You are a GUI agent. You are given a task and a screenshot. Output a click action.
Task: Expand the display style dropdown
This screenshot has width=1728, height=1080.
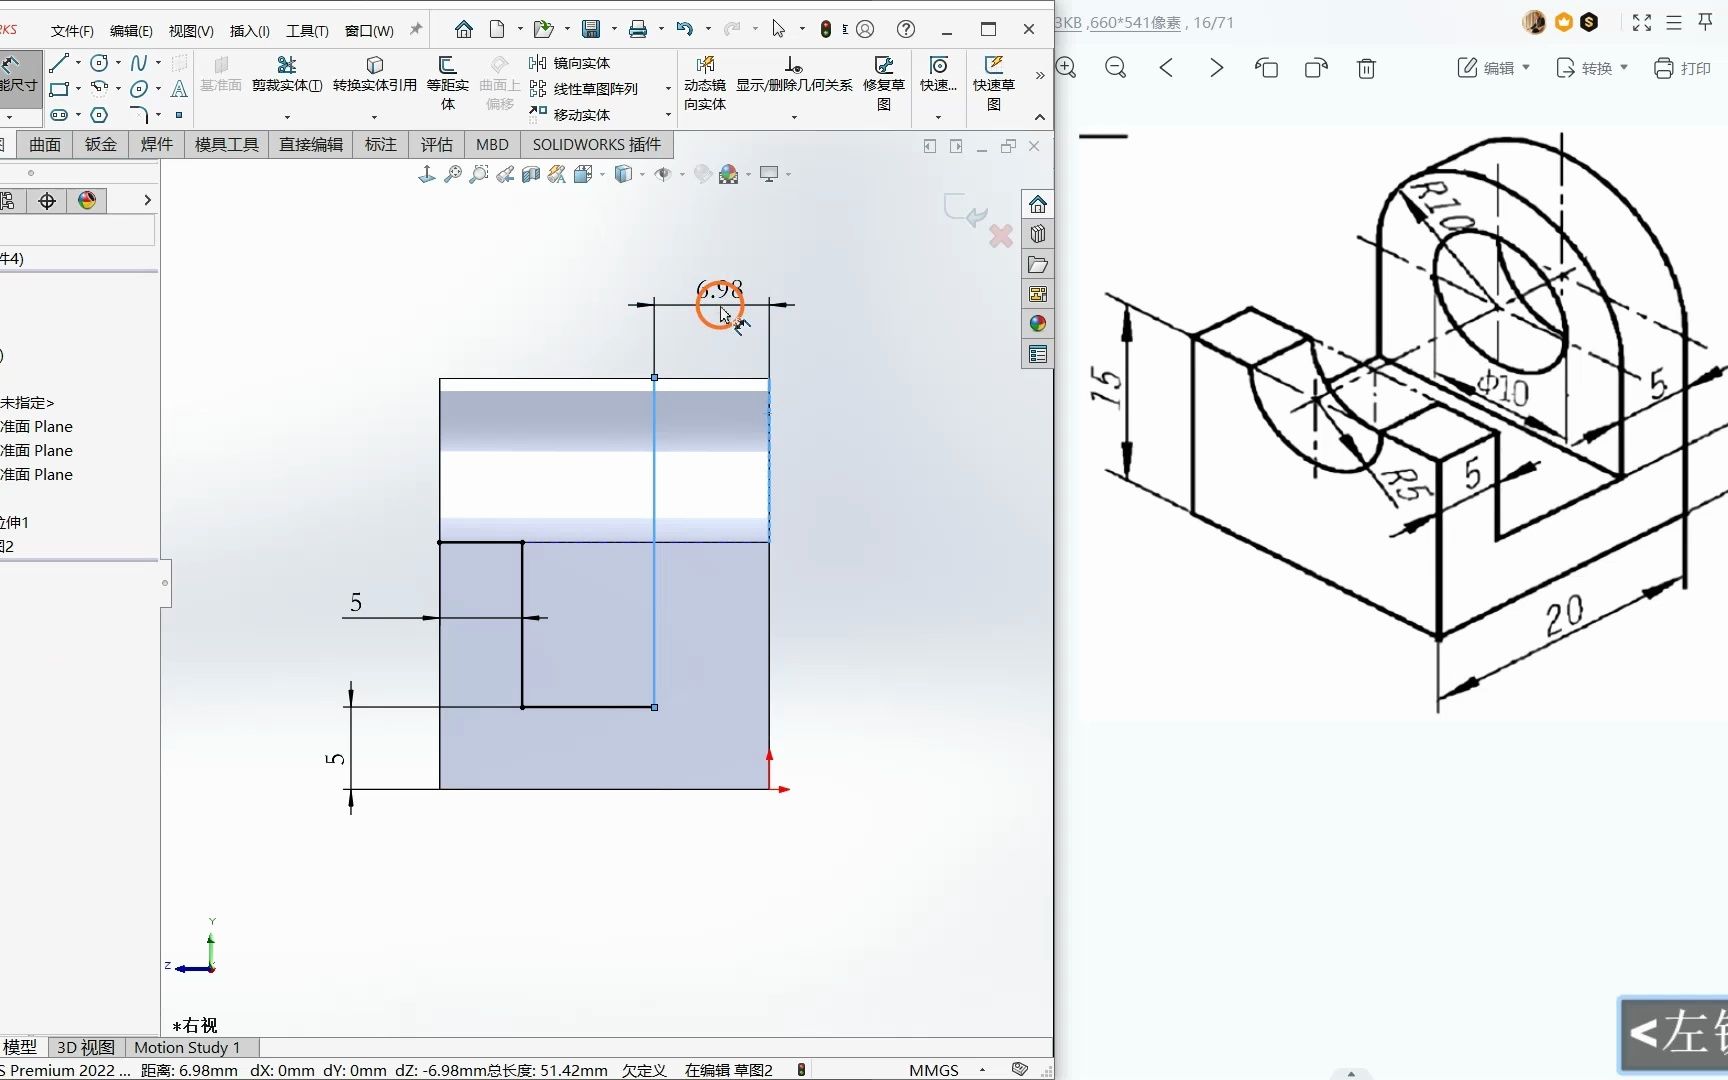point(643,174)
